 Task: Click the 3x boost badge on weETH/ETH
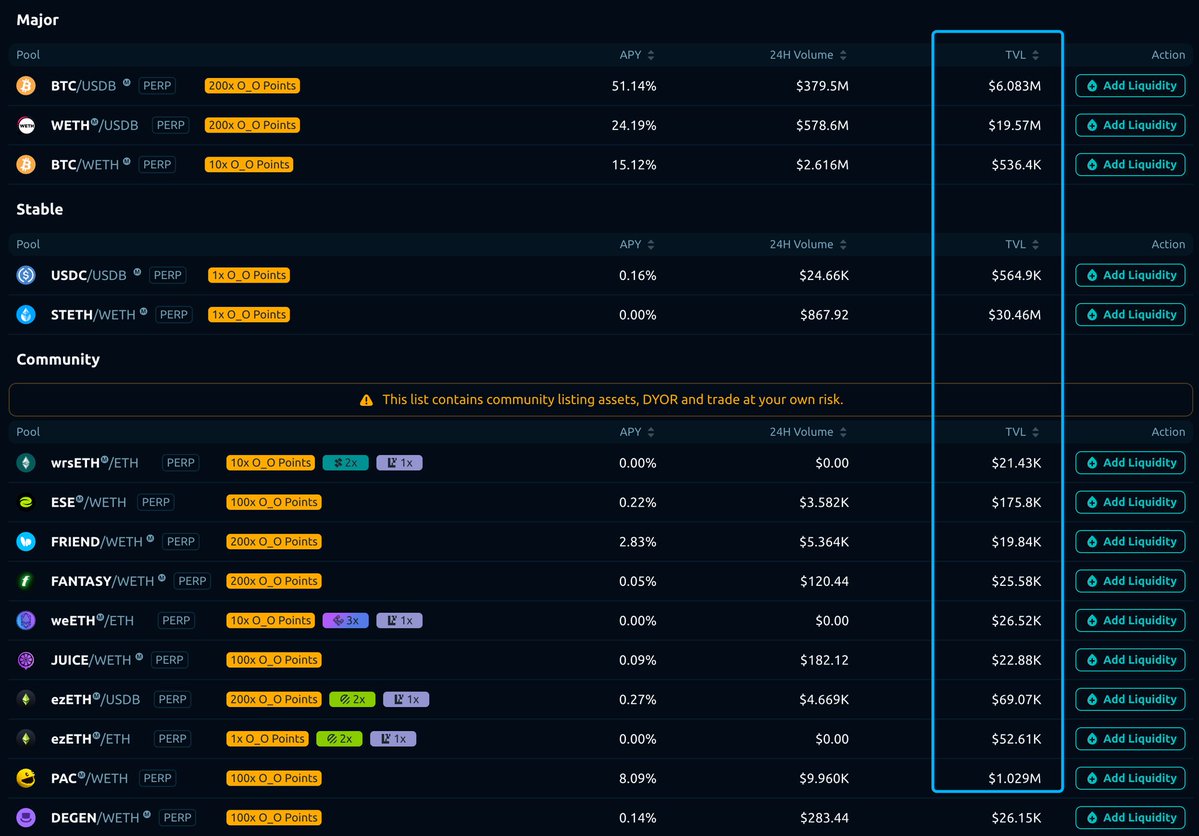click(x=345, y=621)
